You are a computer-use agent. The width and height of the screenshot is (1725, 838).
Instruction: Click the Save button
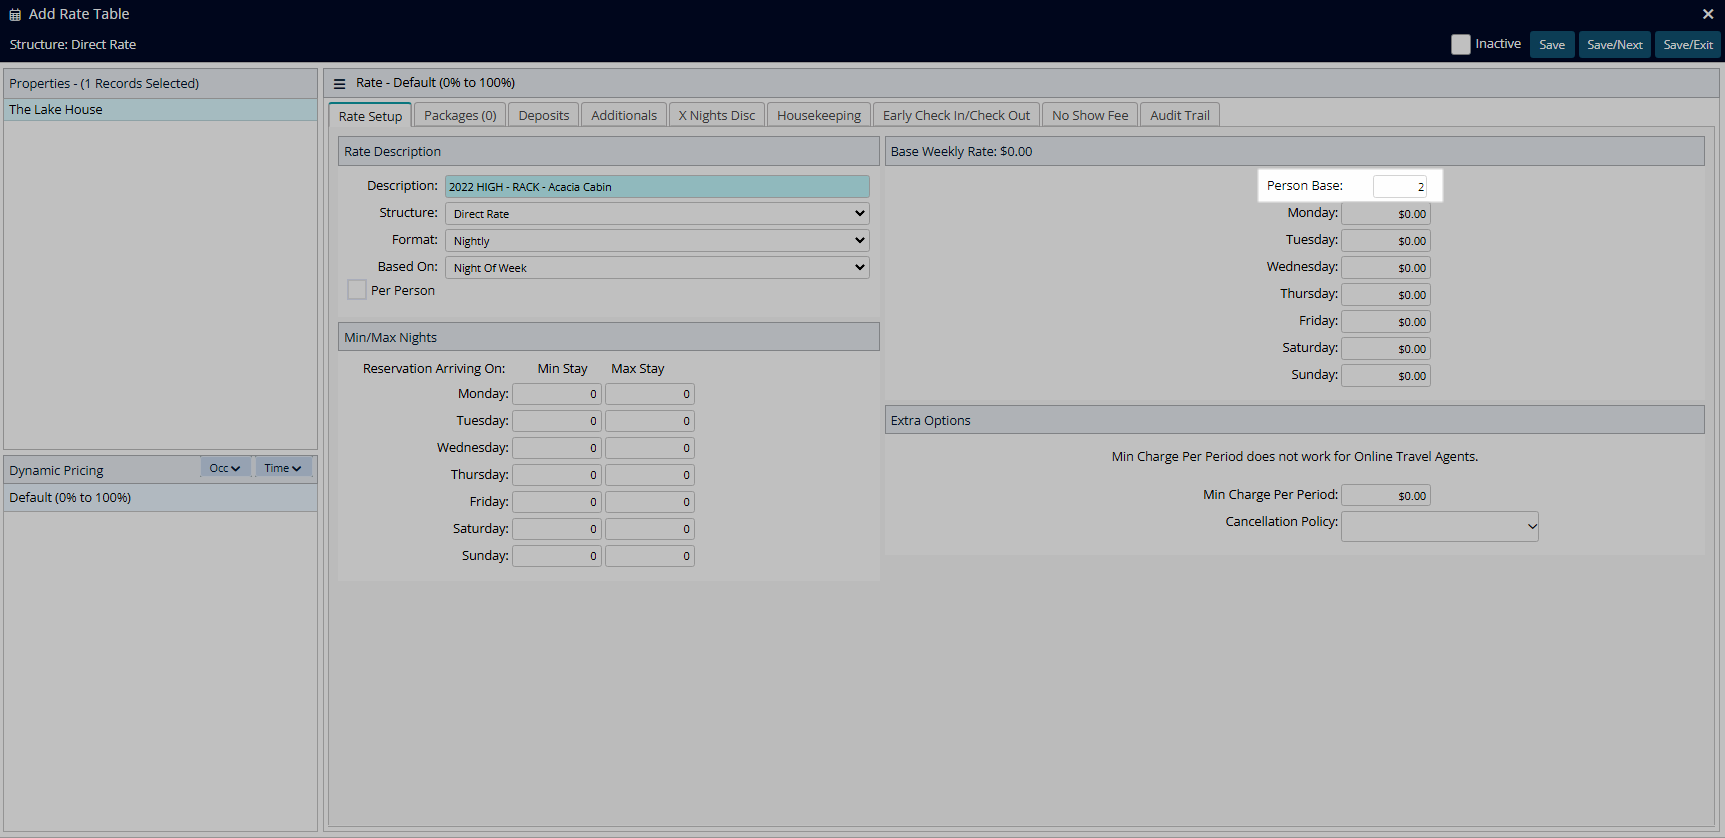1552,44
